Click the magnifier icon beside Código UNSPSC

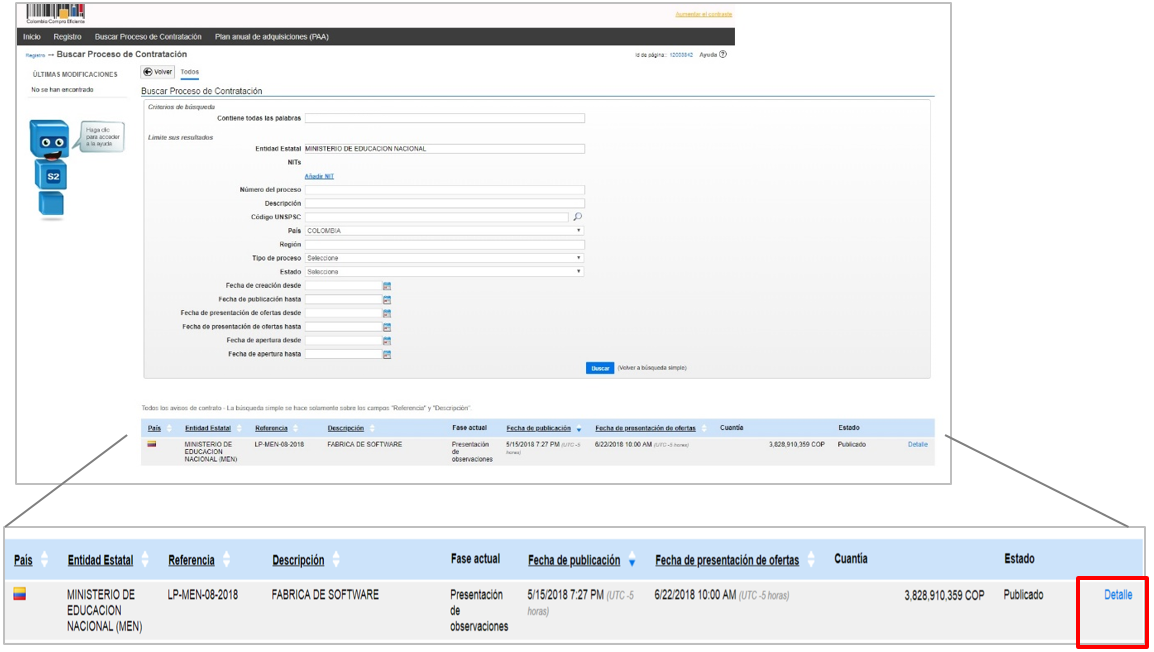tap(578, 217)
